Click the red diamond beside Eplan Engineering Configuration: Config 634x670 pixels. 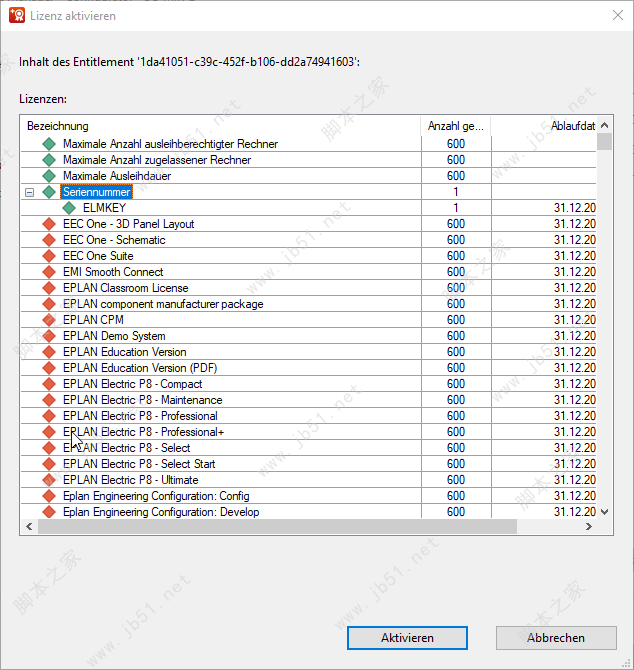49,496
